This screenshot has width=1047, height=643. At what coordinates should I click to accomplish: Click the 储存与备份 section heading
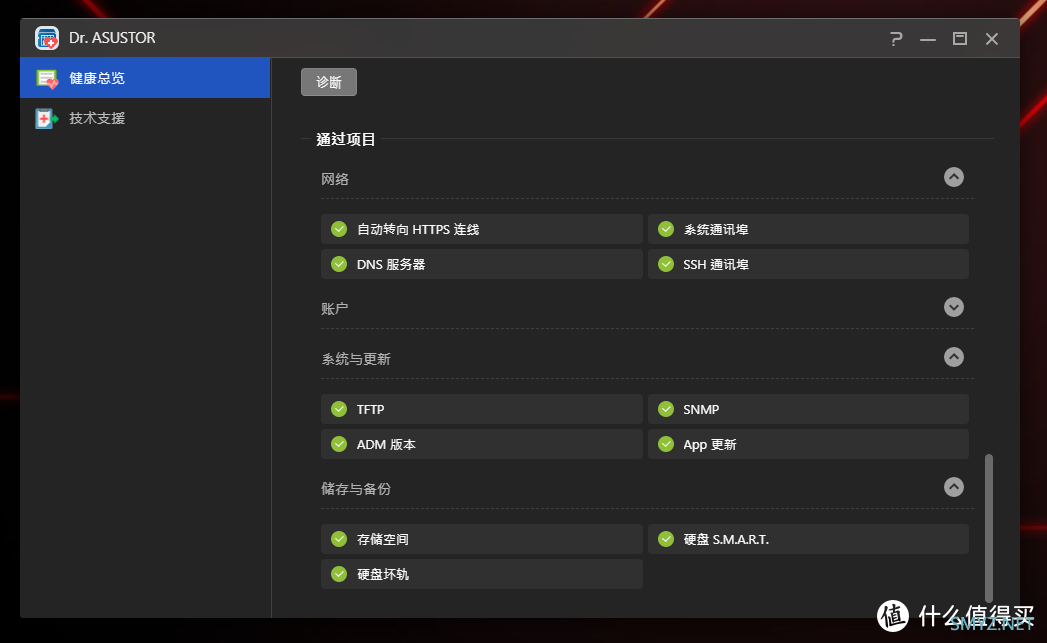coord(356,489)
